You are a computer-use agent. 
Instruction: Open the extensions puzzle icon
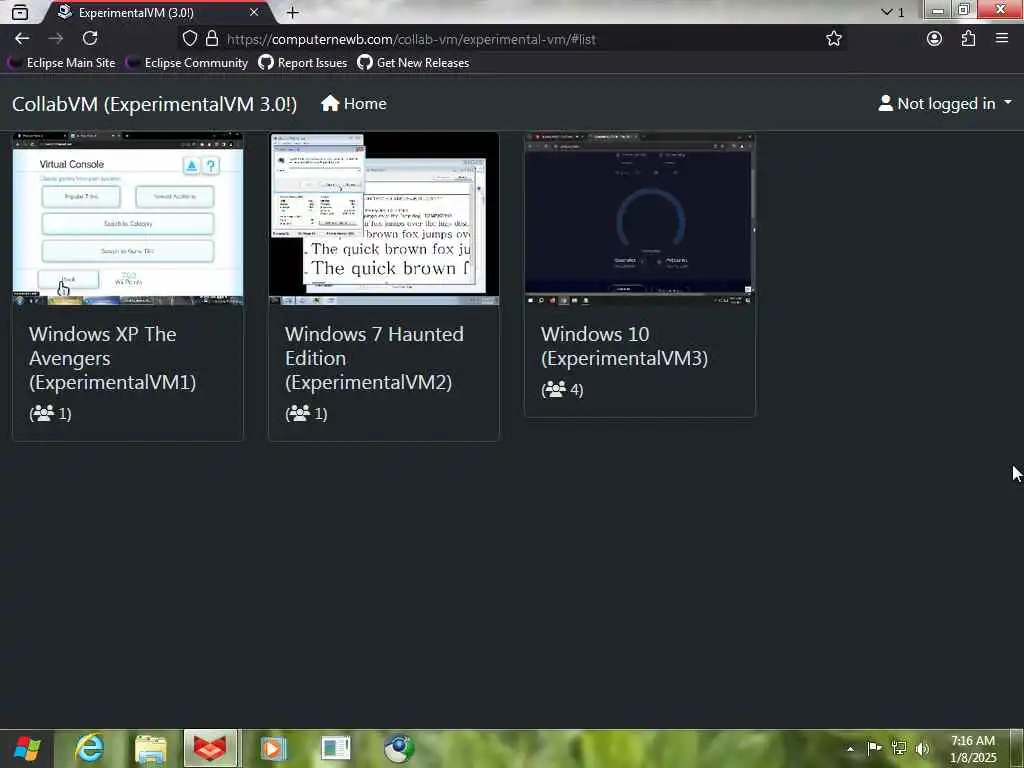968,39
